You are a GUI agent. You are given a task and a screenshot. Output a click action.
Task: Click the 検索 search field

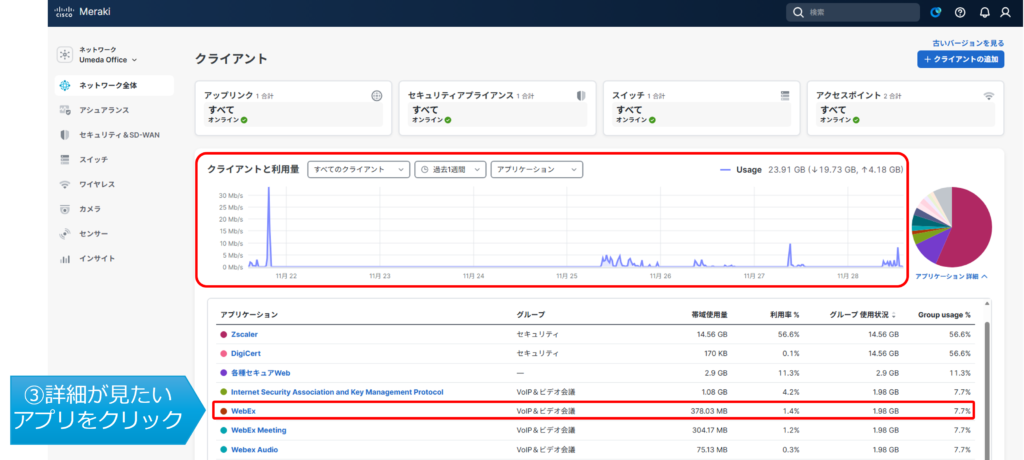(852, 12)
